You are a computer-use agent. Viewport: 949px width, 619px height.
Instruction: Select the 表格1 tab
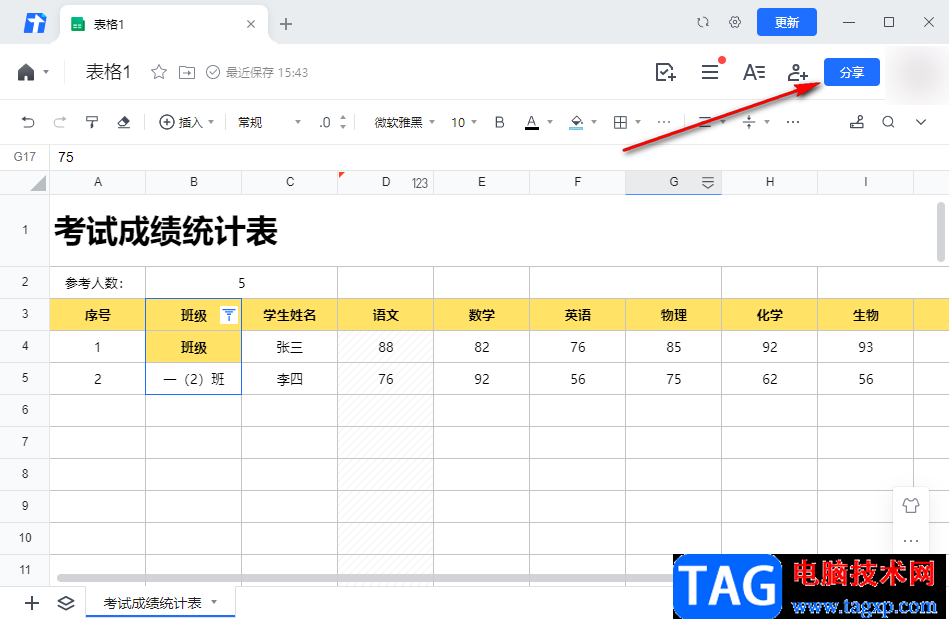tap(163, 24)
